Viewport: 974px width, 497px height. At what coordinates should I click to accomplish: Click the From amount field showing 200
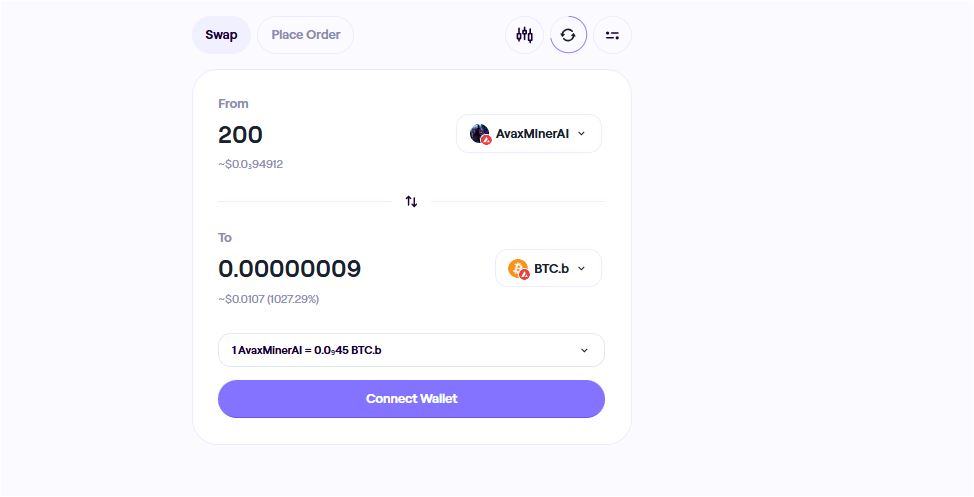pyautogui.click(x=241, y=135)
